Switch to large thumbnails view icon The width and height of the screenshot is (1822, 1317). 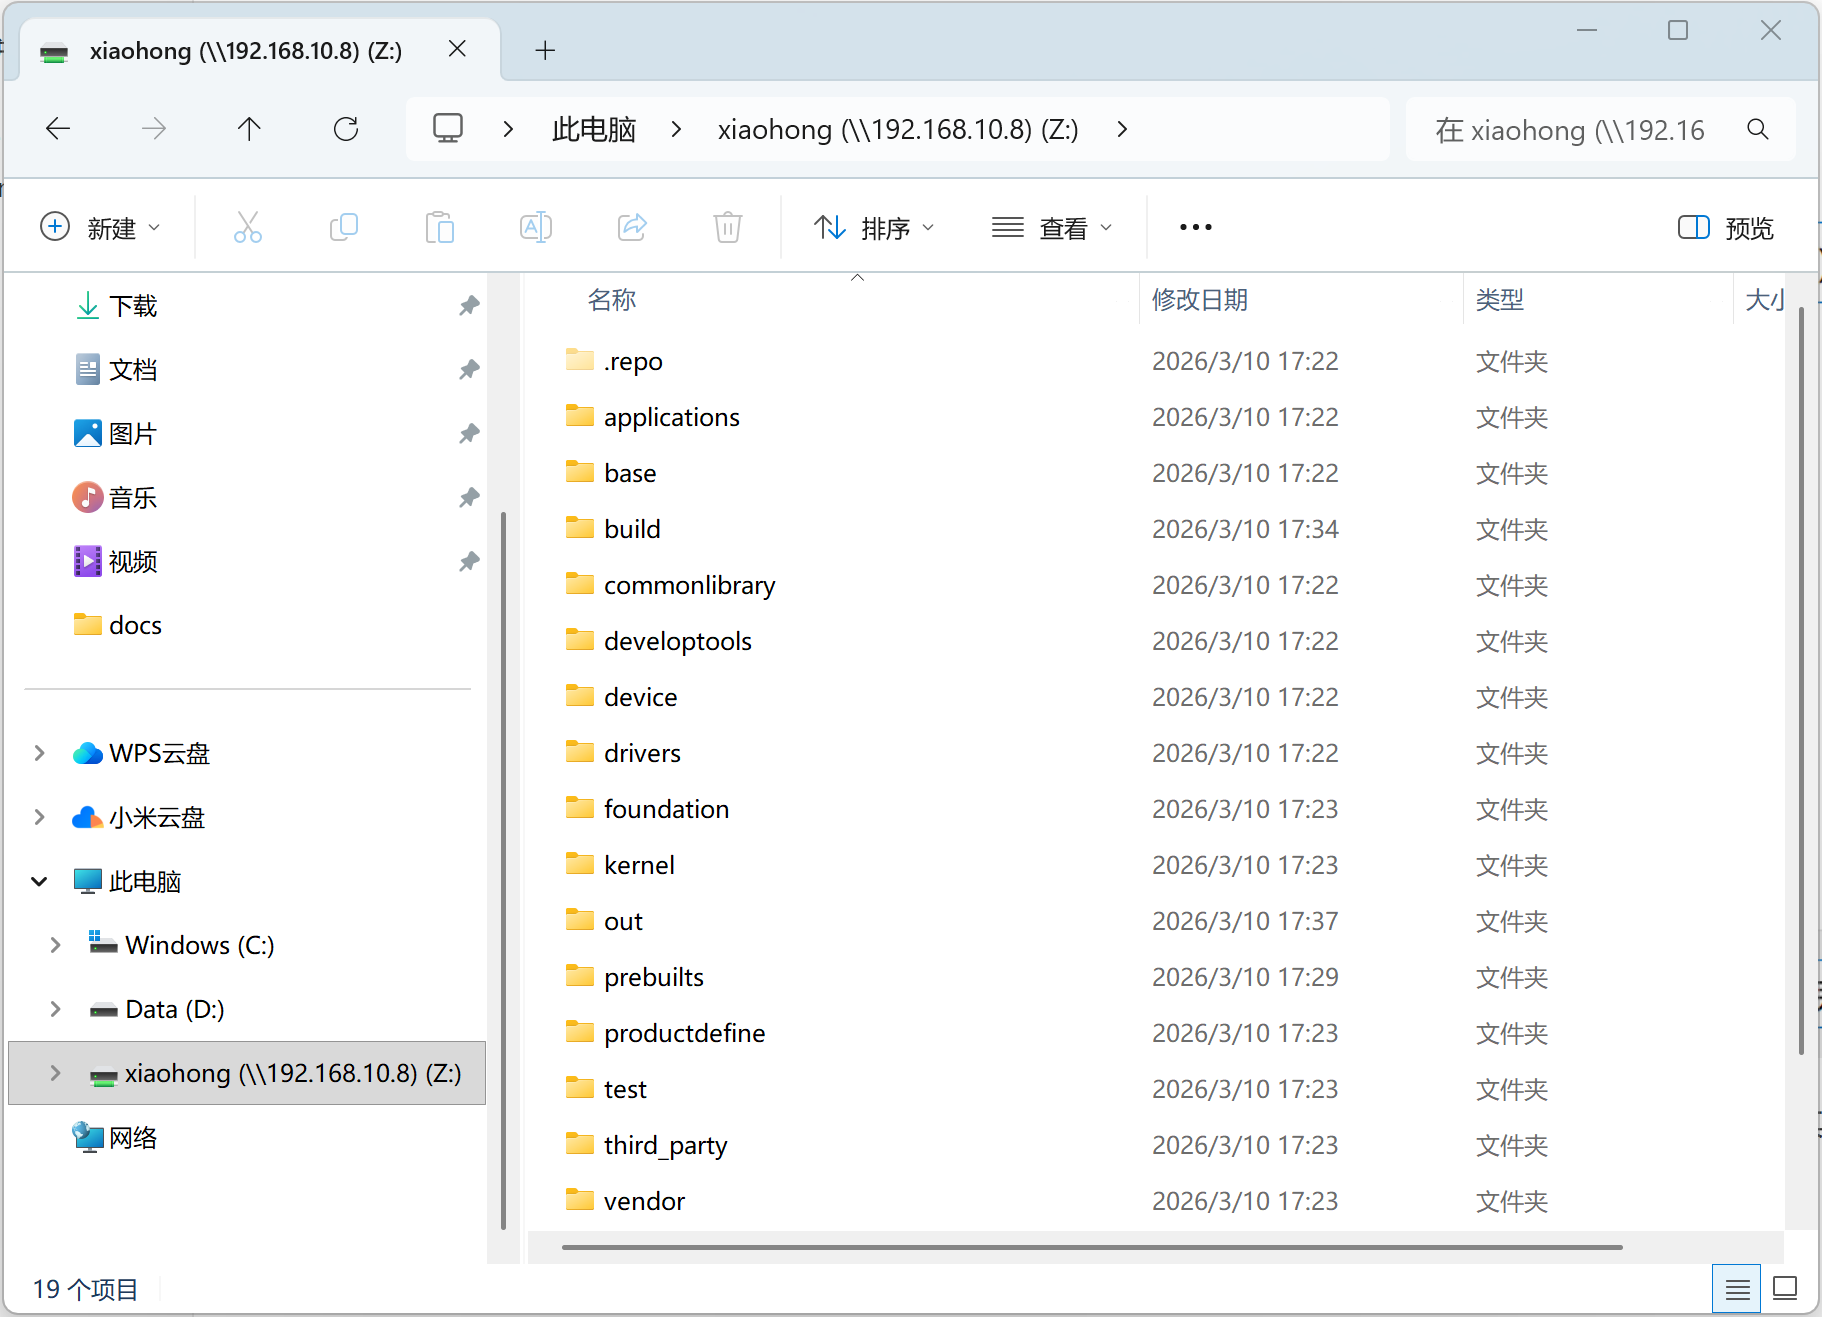pyautogui.click(x=1785, y=1289)
